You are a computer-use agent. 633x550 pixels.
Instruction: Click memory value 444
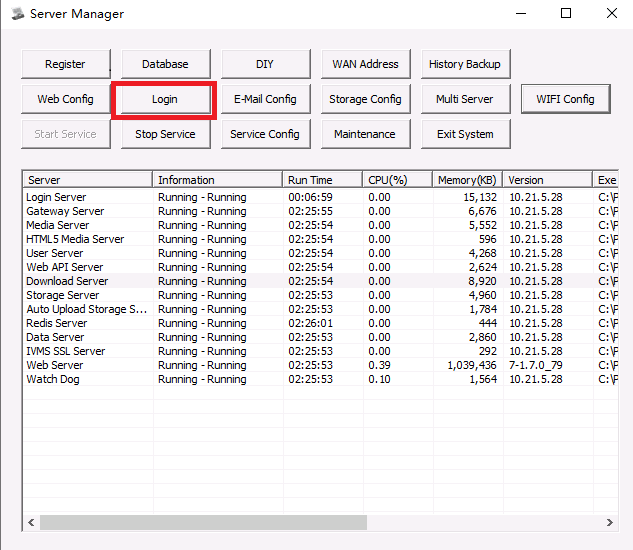pos(488,323)
